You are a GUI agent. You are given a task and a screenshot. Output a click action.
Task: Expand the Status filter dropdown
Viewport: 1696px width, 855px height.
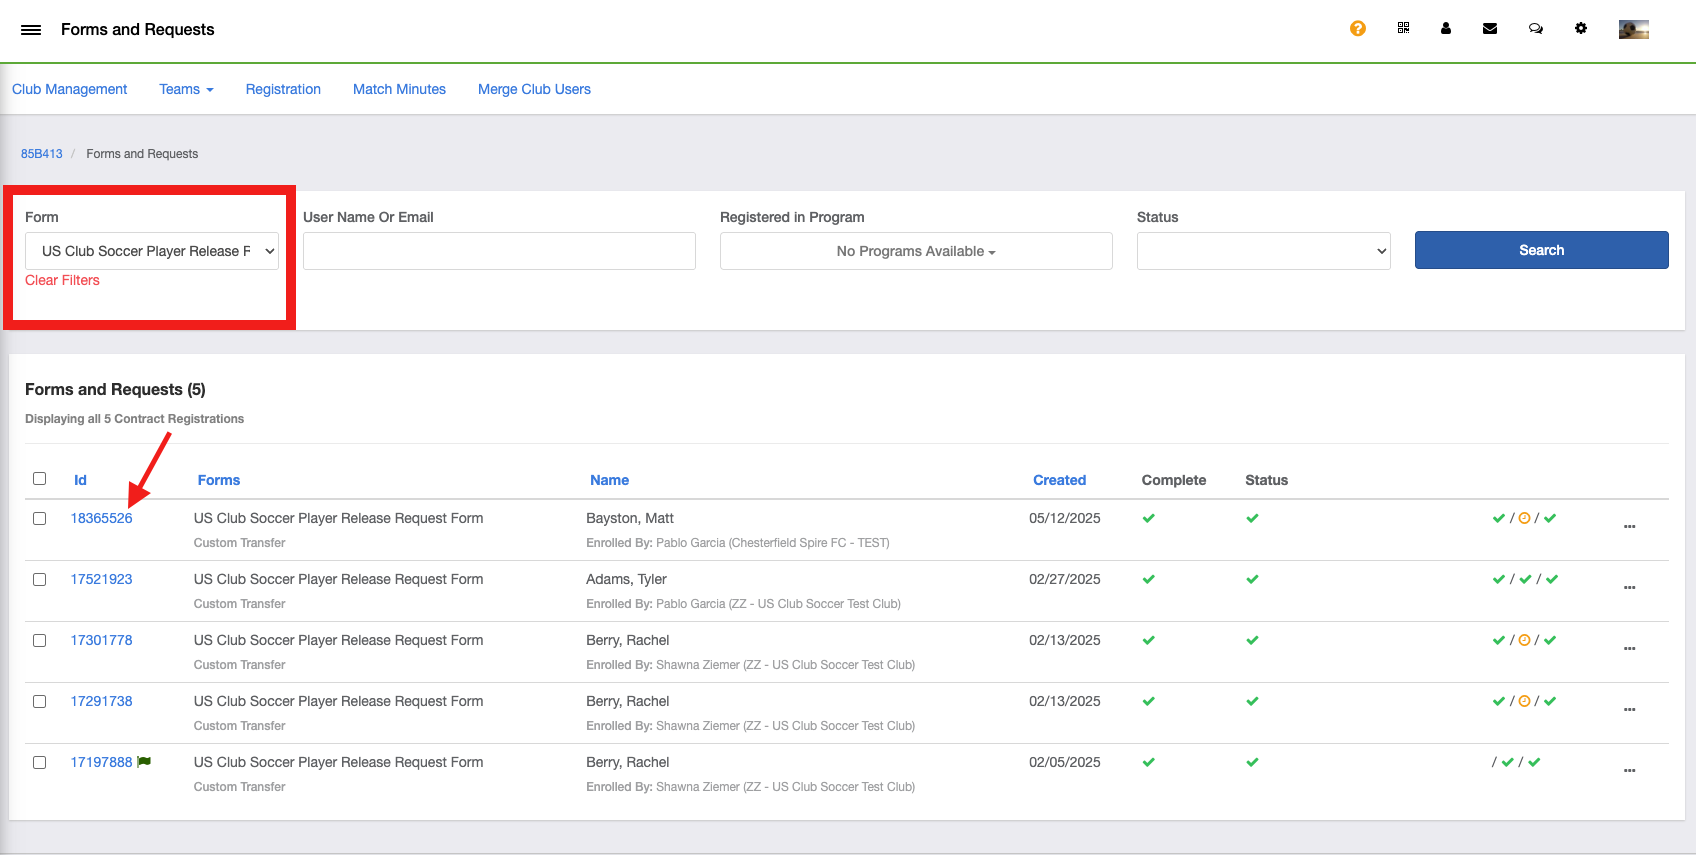coord(1263,251)
